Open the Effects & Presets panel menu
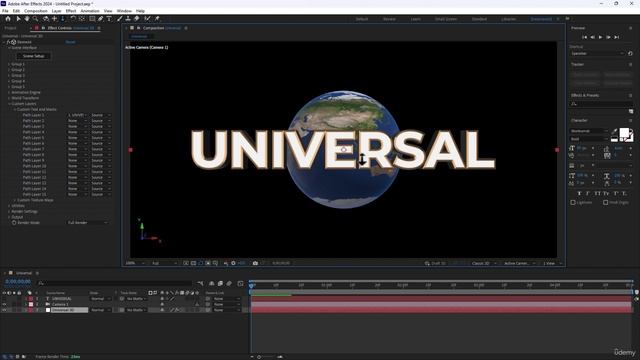This screenshot has height=360, width=640. pos(631,96)
